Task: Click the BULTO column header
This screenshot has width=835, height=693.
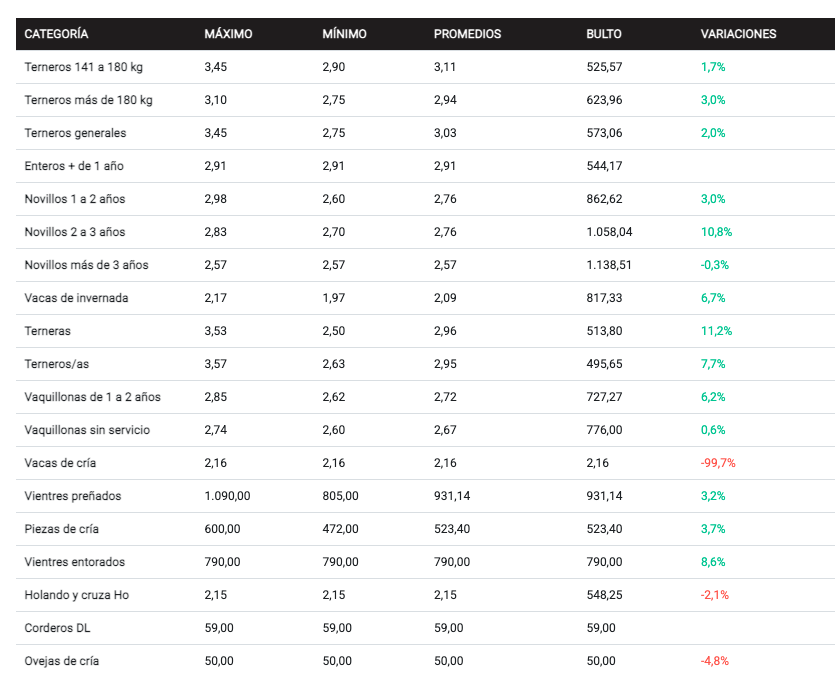Action: coord(603,34)
